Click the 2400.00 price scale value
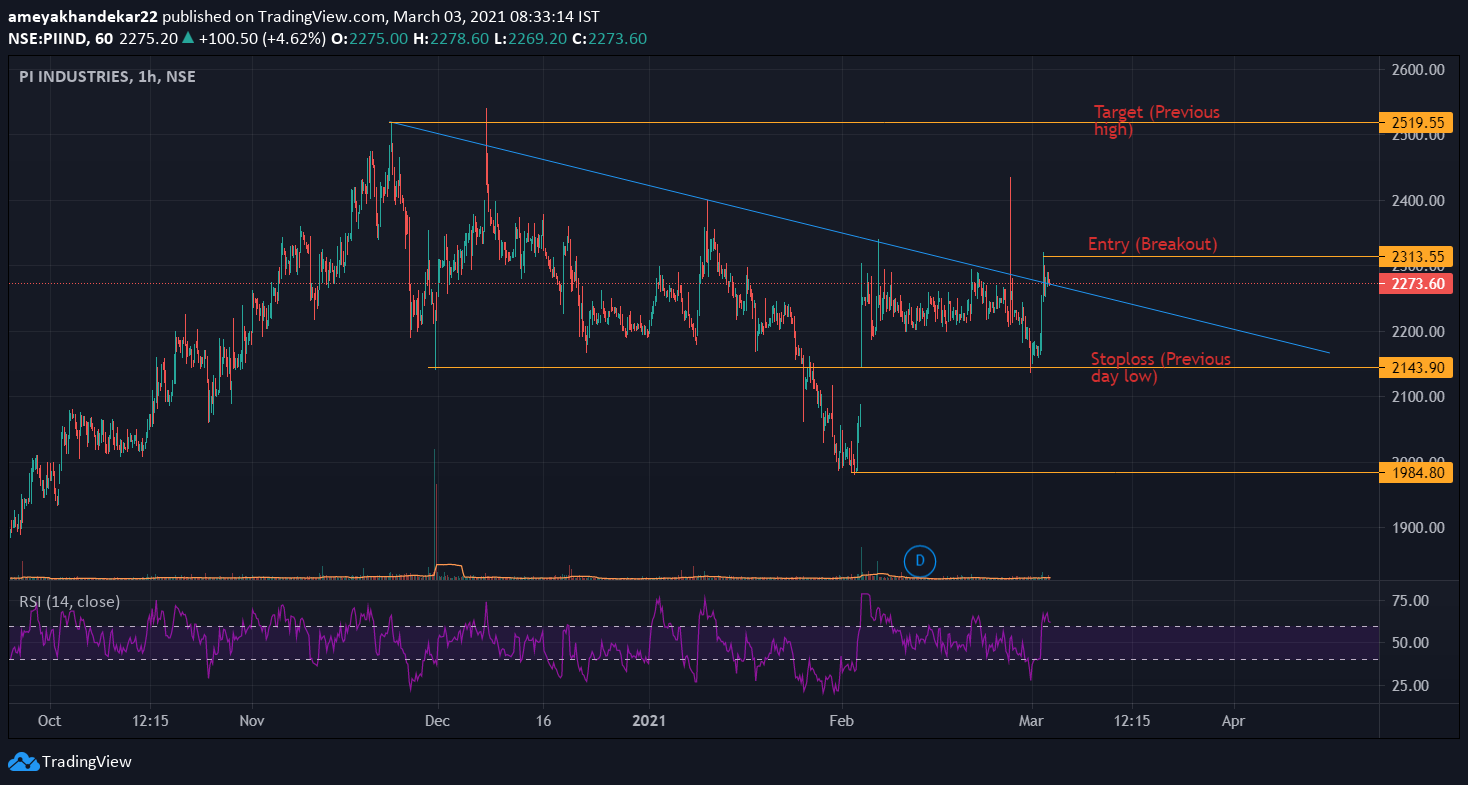This screenshot has width=1468, height=785. (x=1419, y=201)
